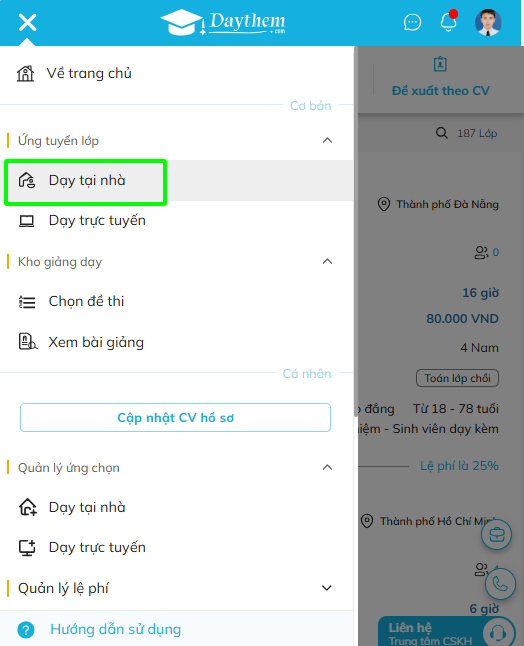Open the chat messages icon
Screen dimensions: 524x646
pyautogui.click(x=412, y=23)
